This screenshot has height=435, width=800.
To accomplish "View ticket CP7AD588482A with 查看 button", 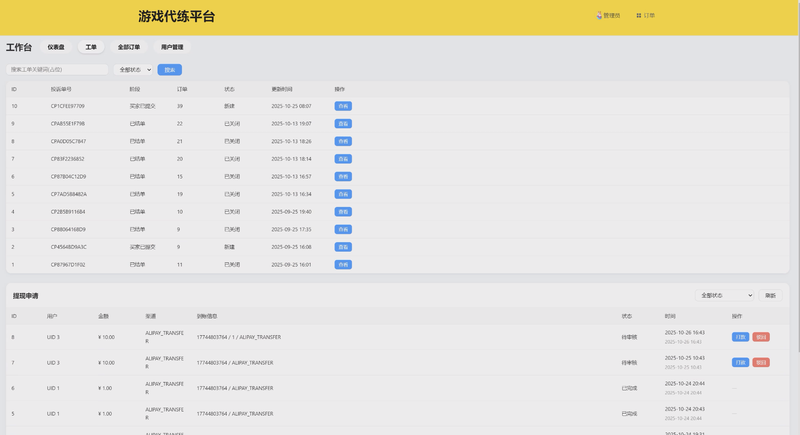I will click(343, 194).
